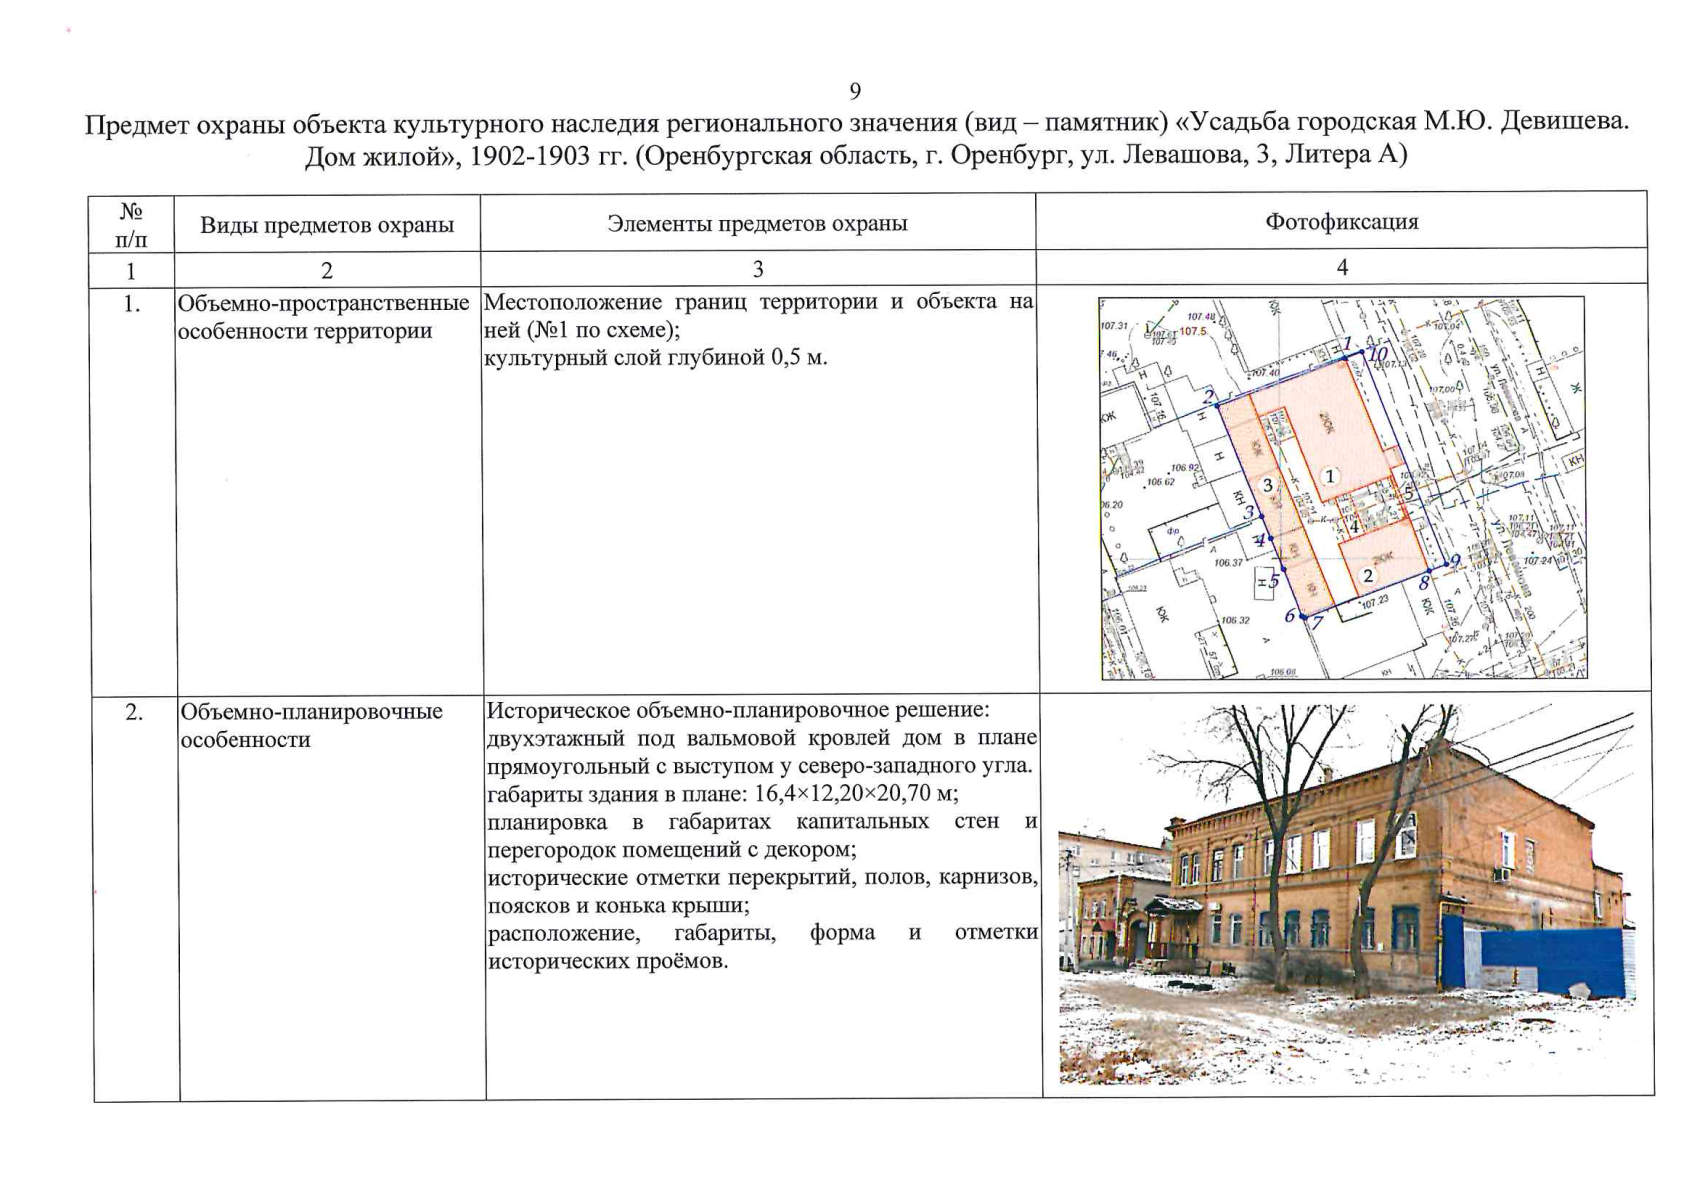Click the 'Фотофиксация' column header

pos(1341,222)
